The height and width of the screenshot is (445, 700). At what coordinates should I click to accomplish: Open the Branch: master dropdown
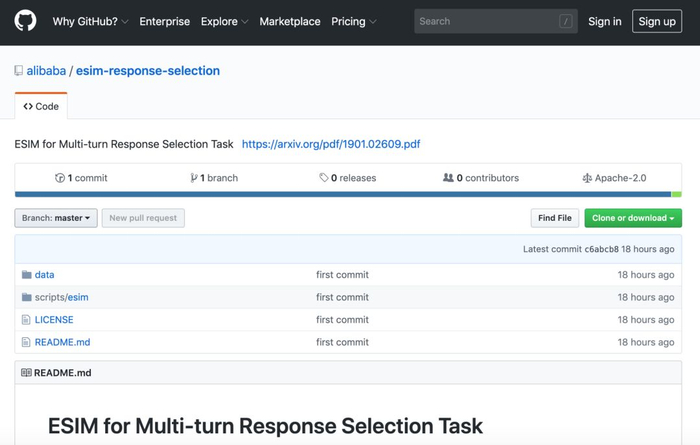56,218
